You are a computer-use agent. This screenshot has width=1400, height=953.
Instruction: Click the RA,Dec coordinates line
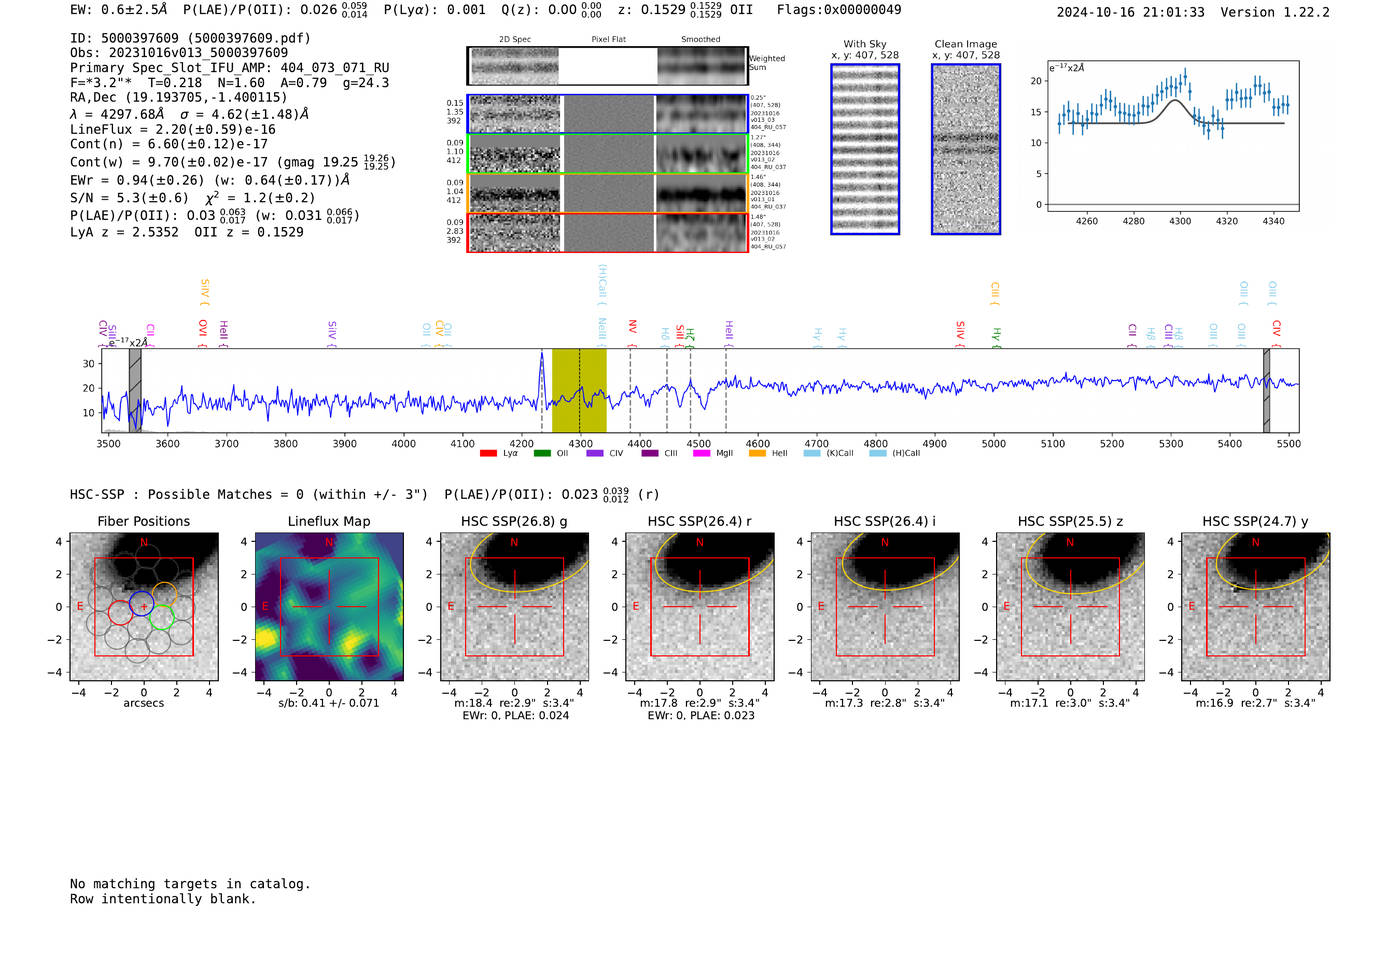(x=179, y=97)
